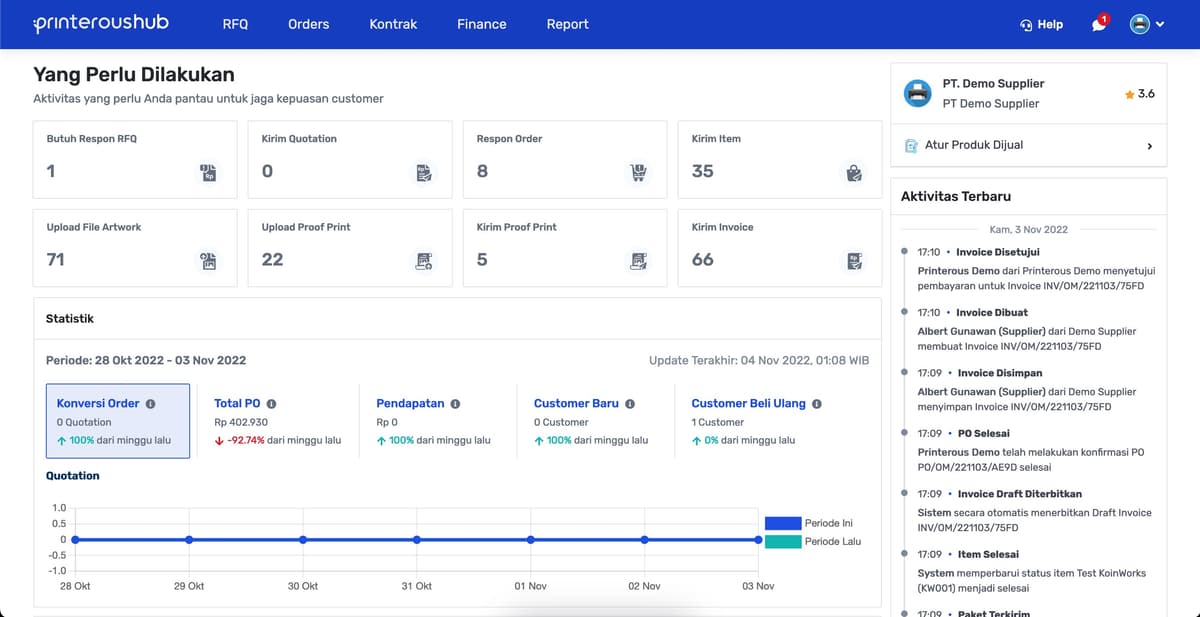Open the Orders menu
The width and height of the screenshot is (1200, 617).
(x=308, y=24)
